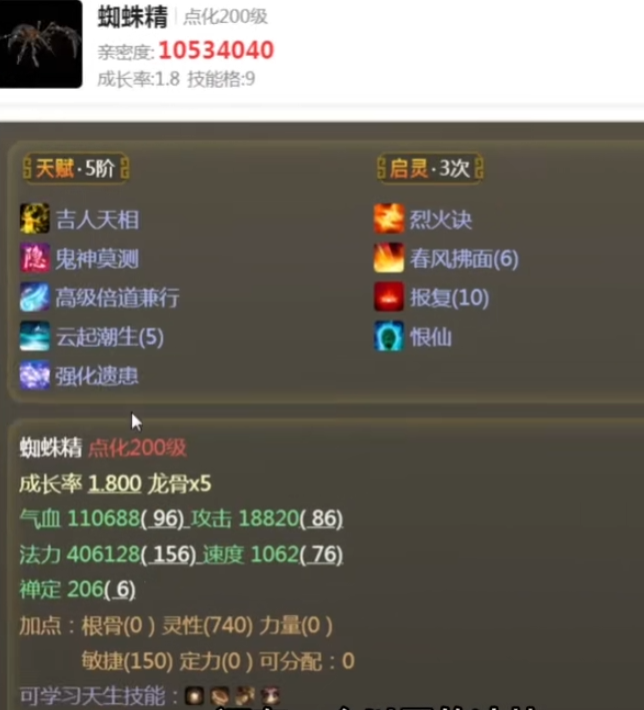The image size is (644, 710).
Task: Open the 云起潮生 skill icon
Action: click(34, 336)
